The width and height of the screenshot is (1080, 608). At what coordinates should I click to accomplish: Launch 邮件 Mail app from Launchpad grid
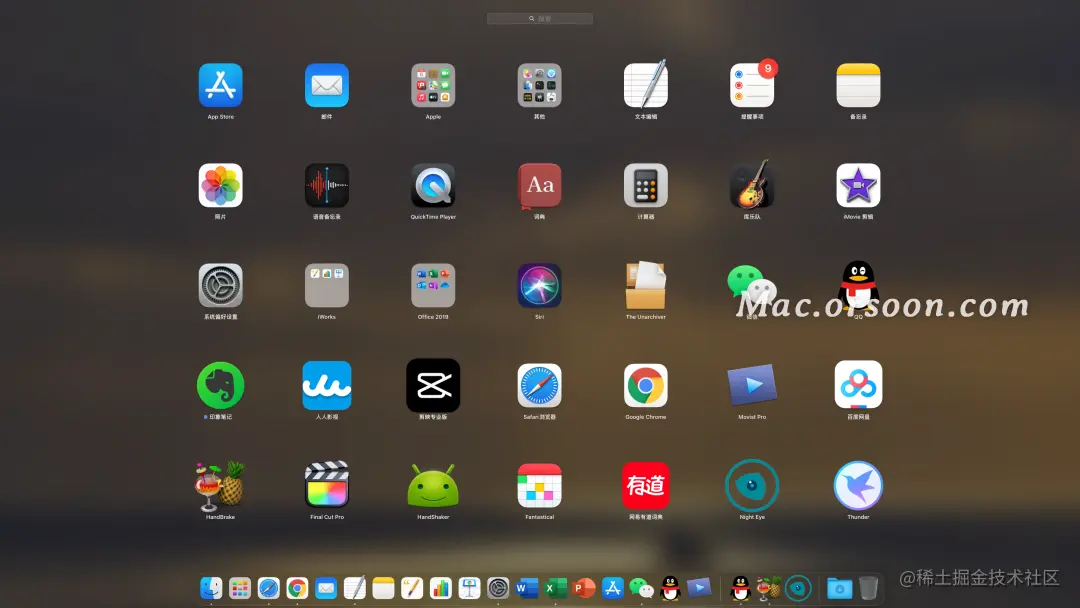(326, 85)
